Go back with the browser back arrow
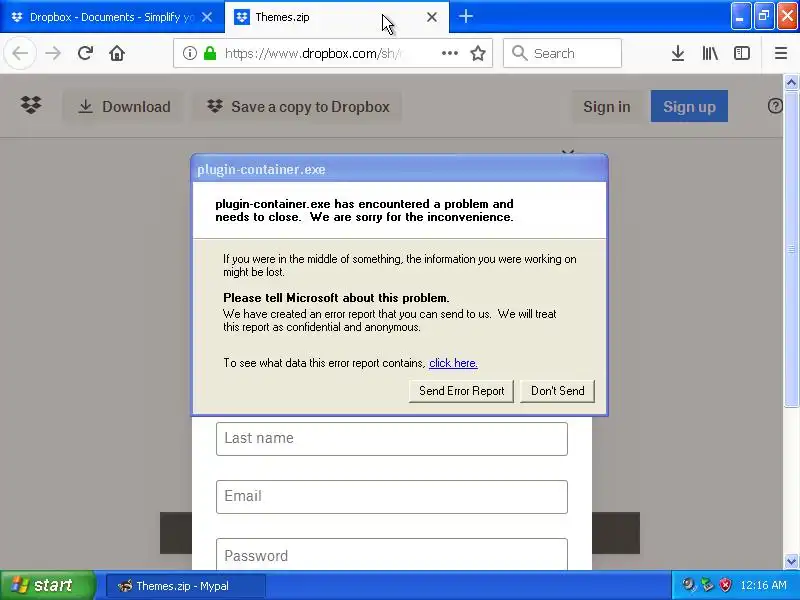 pyautogui.click(x=20, y=53)
